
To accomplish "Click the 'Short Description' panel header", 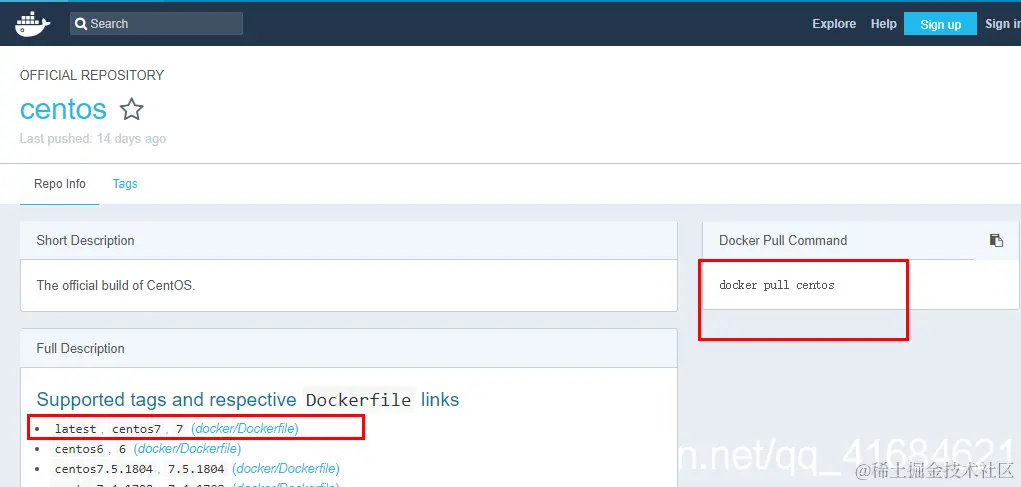I will (349, 240).
